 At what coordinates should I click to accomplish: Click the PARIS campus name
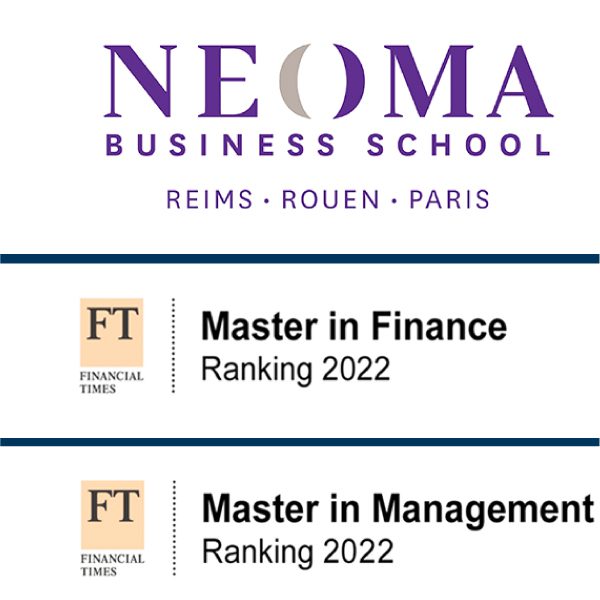(449, 199)
